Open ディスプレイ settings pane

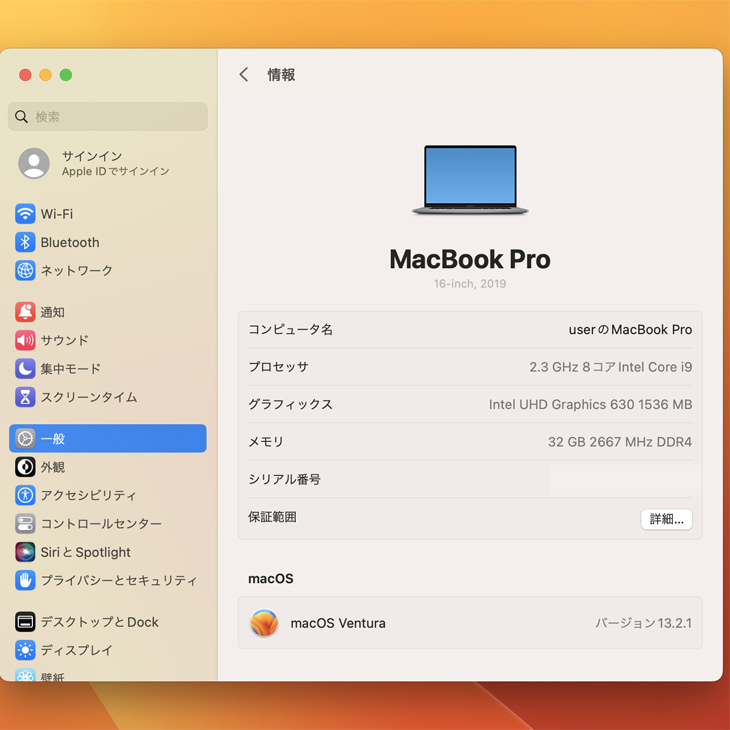(x=76, y=650)
